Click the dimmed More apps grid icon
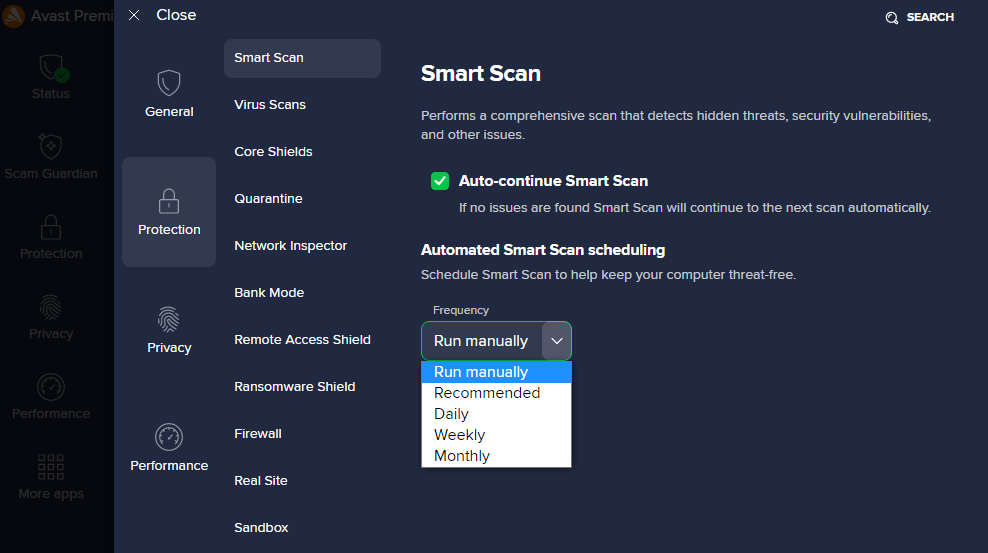 (51, 466)
